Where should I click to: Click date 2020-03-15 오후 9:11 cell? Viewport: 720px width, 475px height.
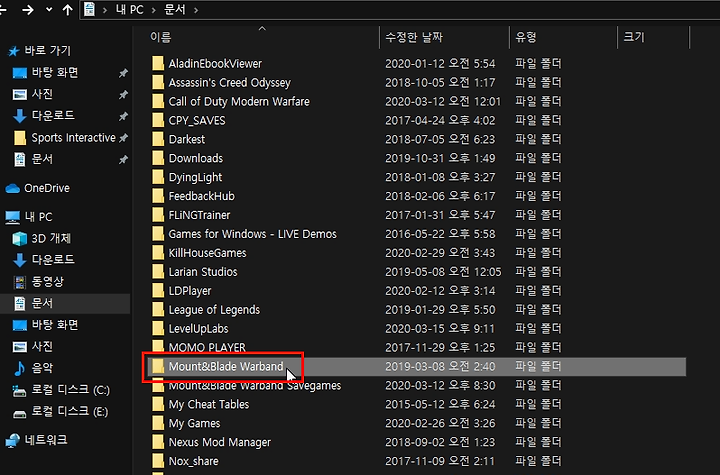[x=439, y=329]
